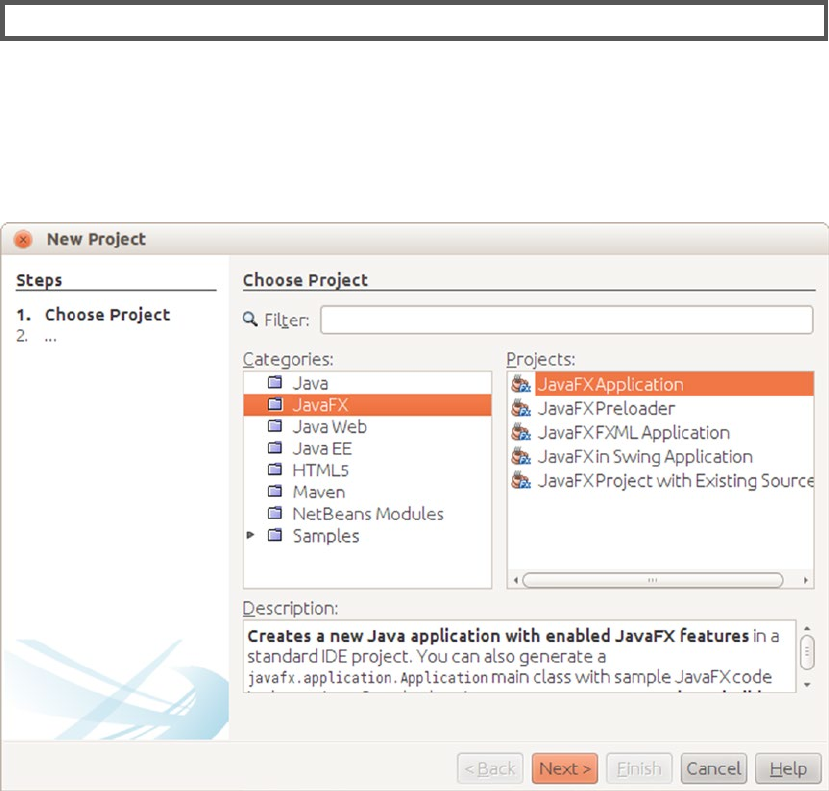829x791 pixels.
Task: Click the Maven folder icon
Action: point(275,491)
